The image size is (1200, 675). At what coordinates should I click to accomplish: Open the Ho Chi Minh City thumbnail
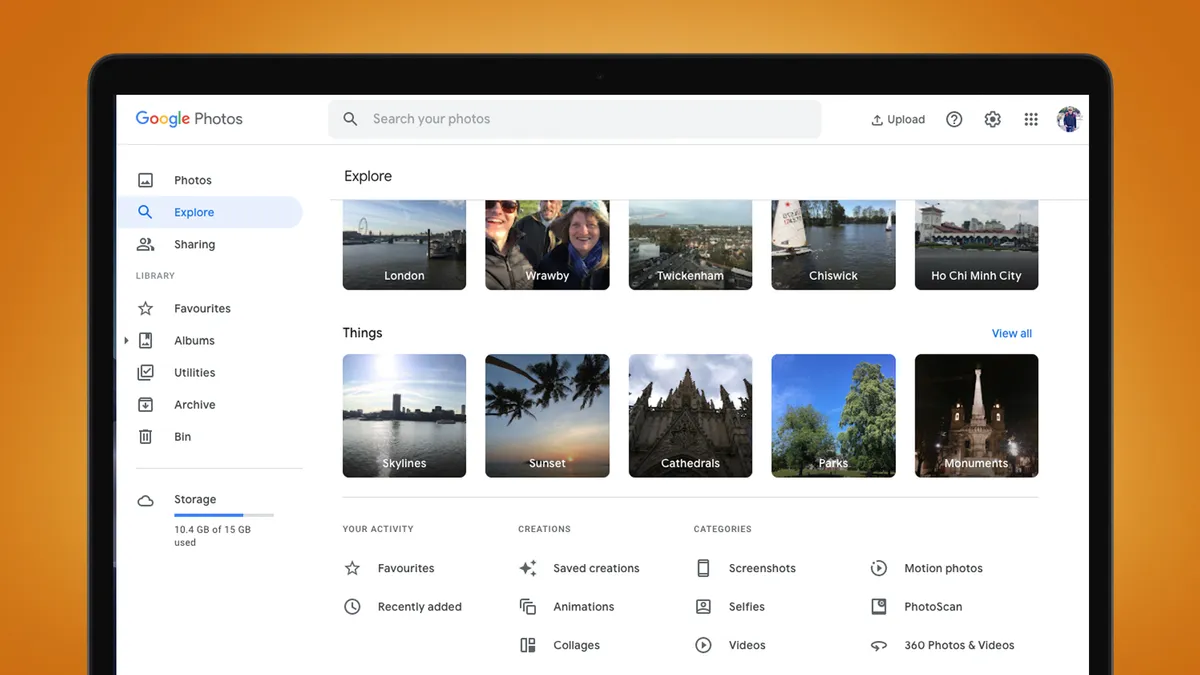pos(976,245)
